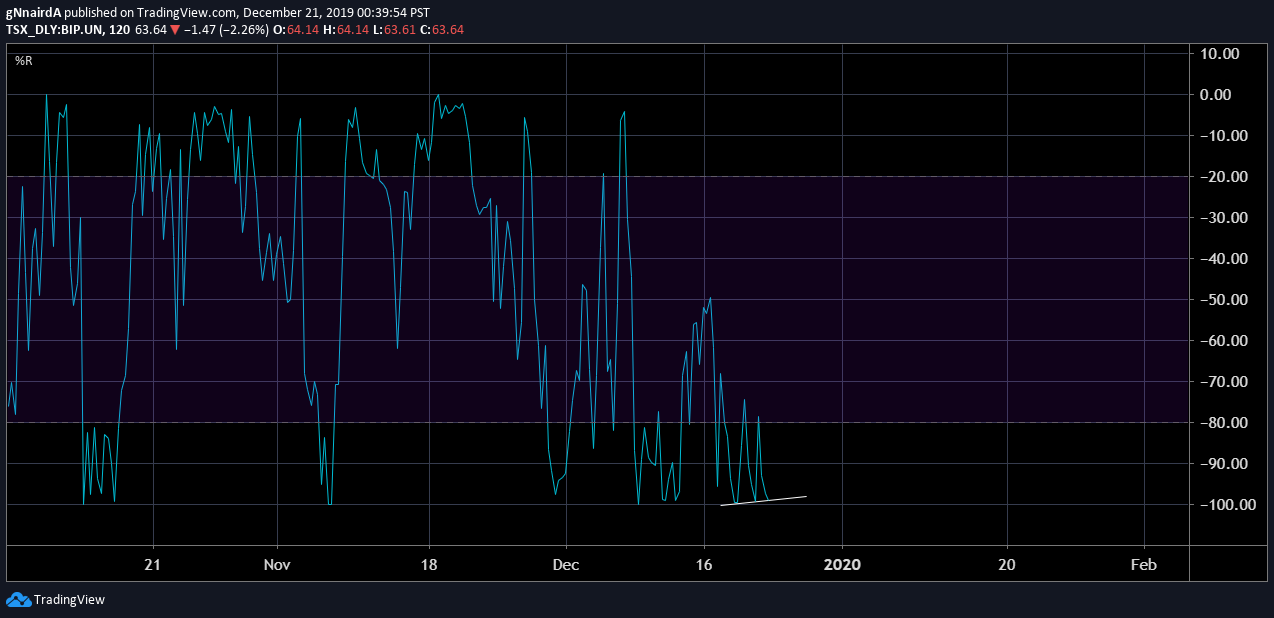Click the 10.00 price axis label

pyautogui.click(x=1219, y=53)
